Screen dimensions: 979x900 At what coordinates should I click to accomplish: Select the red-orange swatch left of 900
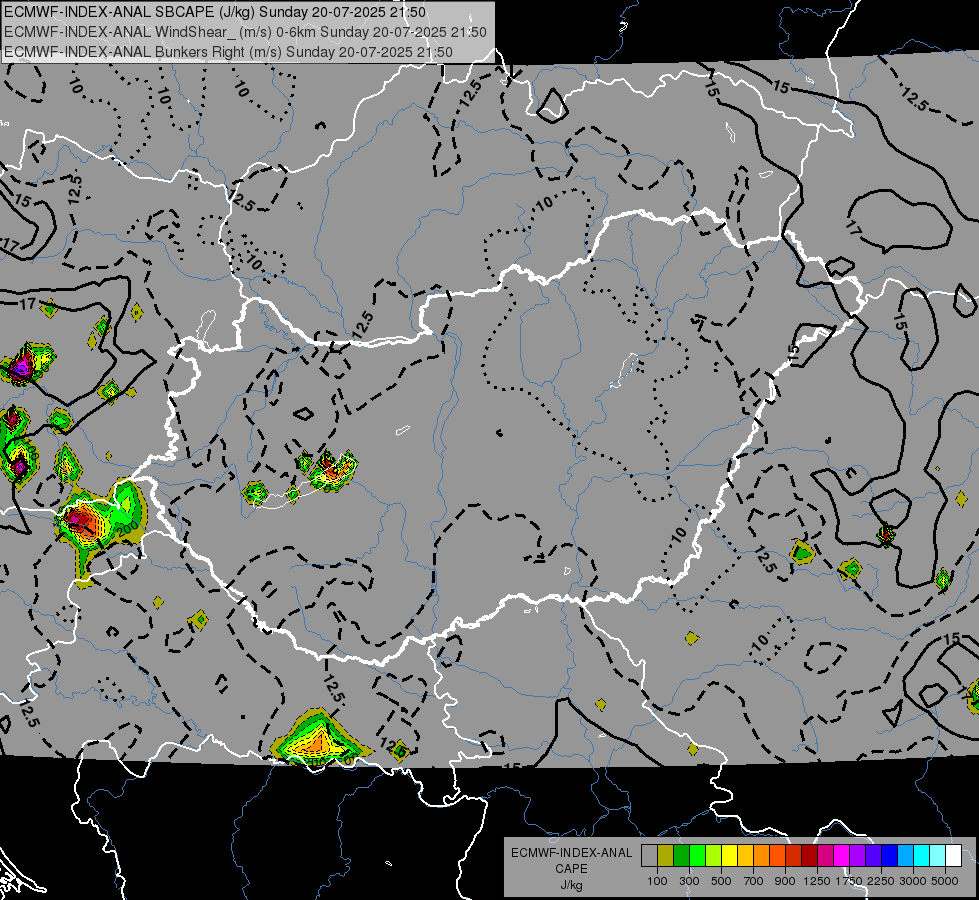coord(777,855)
